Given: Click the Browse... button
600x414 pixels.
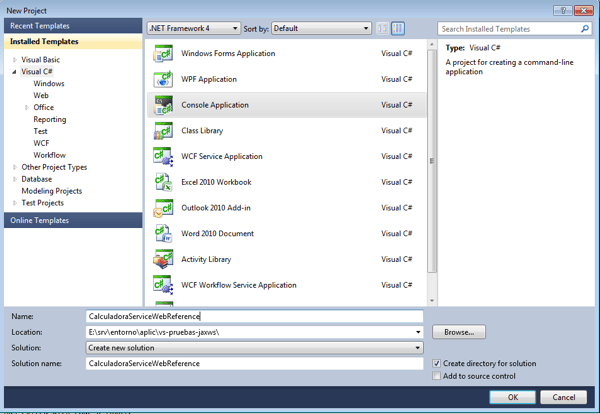Looking at the screenshot, I should [459, 332].
